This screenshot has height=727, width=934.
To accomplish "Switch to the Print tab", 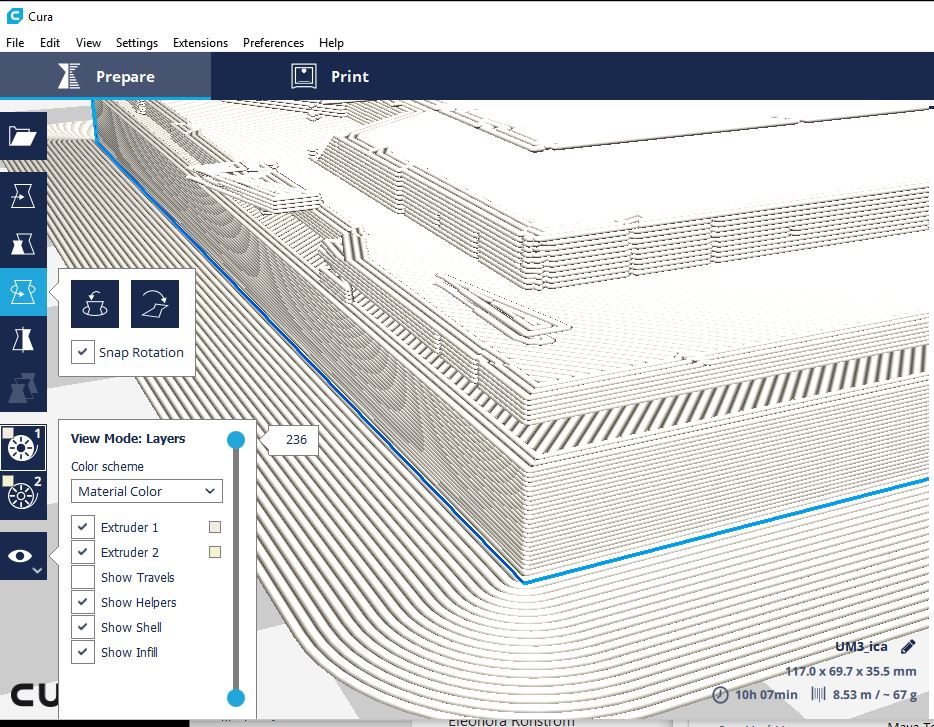I will point(330,76).
